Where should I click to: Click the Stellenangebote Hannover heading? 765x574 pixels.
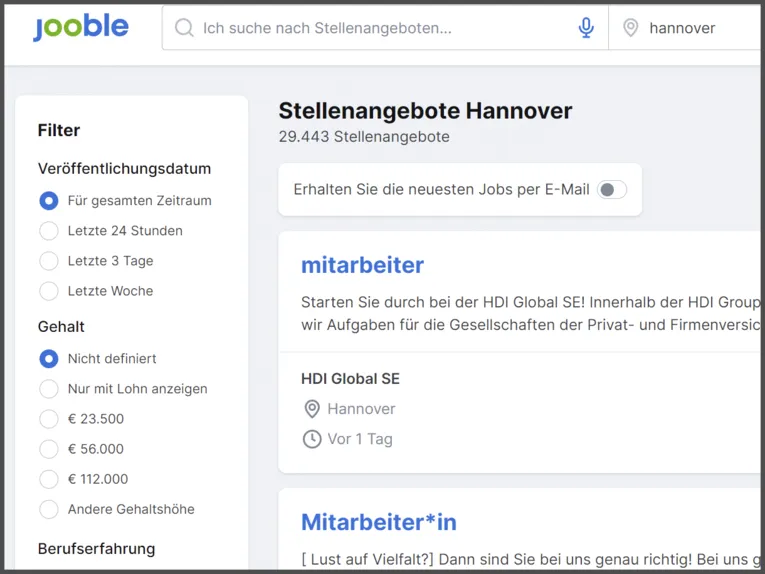point(425,111)
